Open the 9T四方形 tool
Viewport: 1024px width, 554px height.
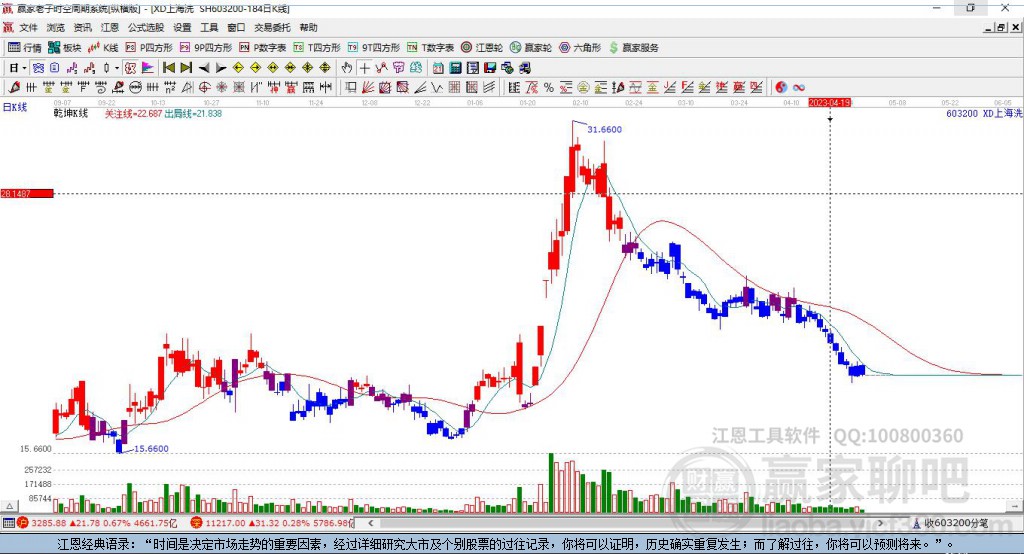point(374,48)
